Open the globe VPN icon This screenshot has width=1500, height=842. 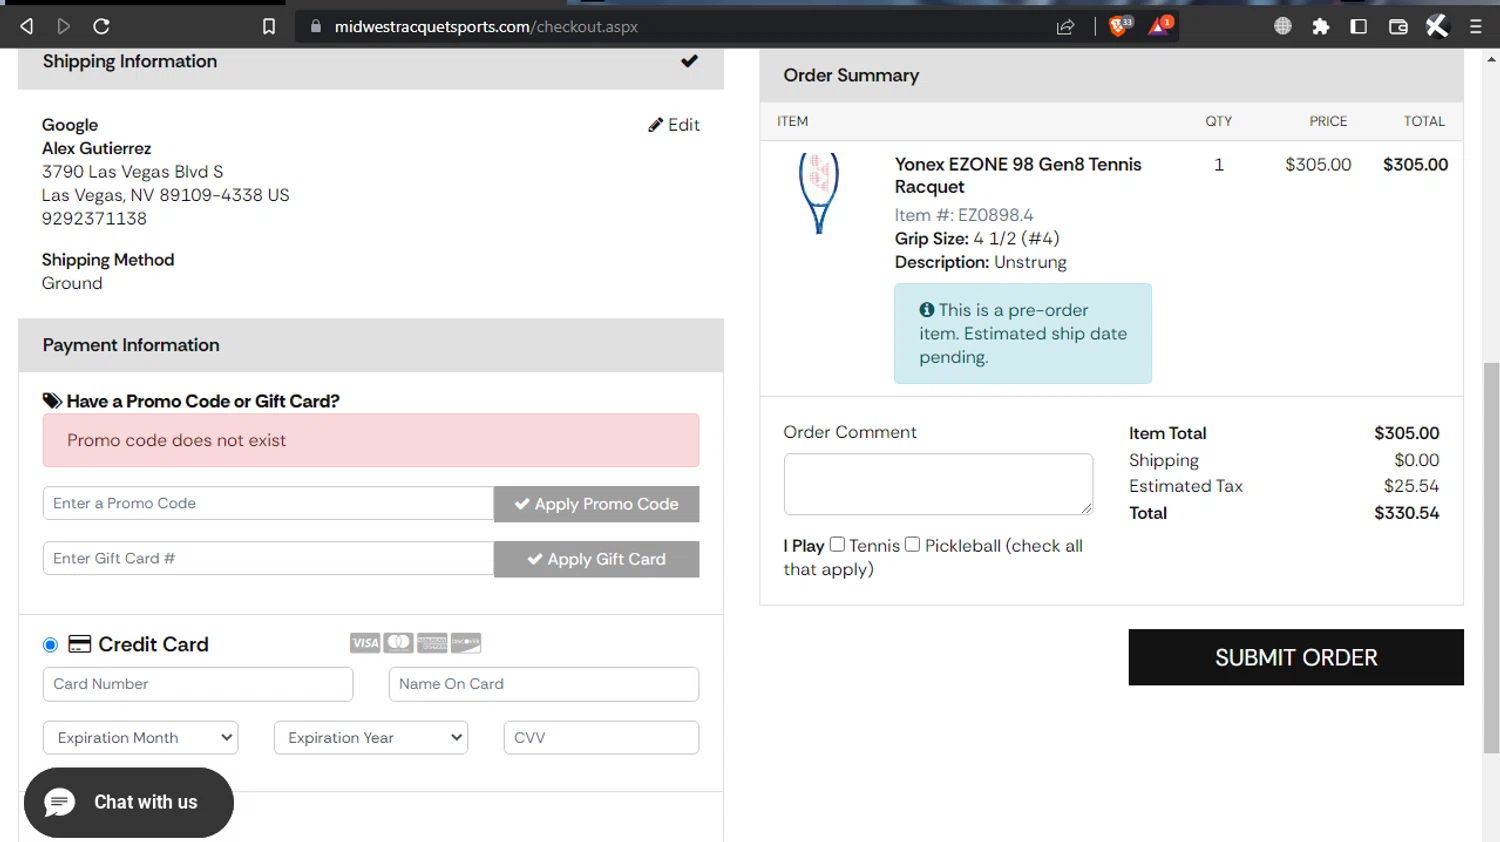click(1283, 26)
